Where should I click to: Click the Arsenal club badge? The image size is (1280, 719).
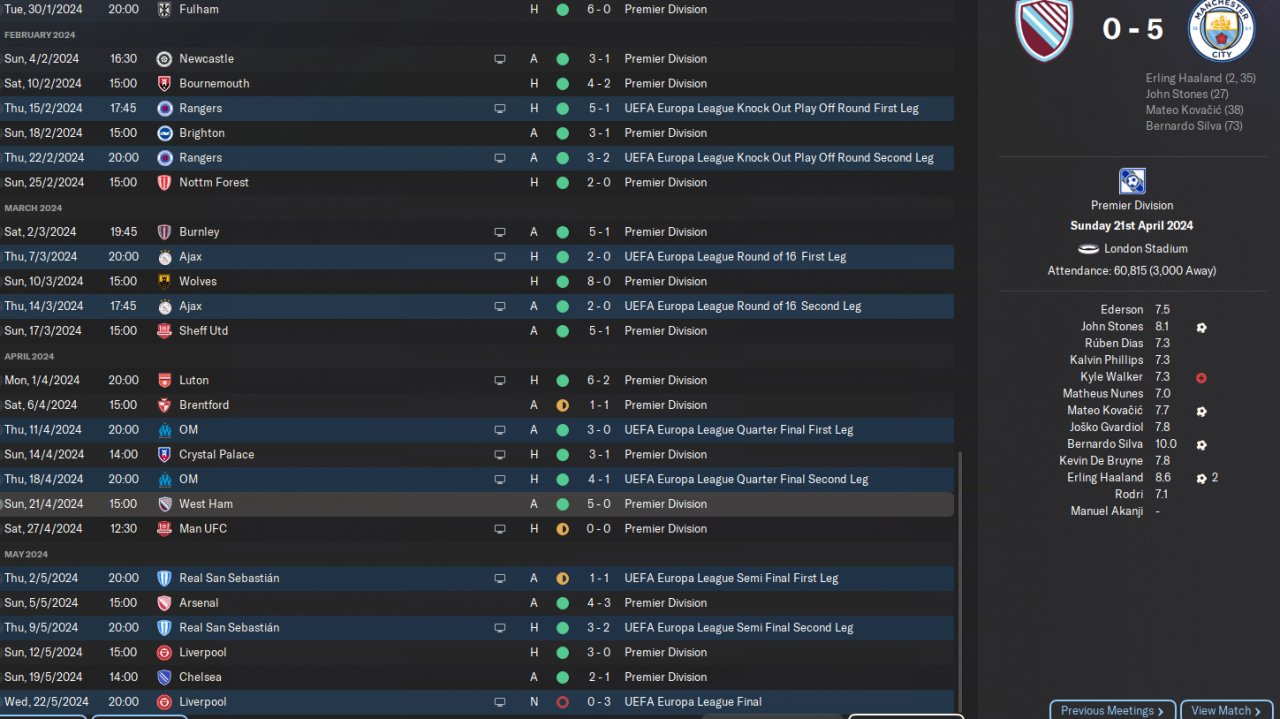tap(165, 603)
